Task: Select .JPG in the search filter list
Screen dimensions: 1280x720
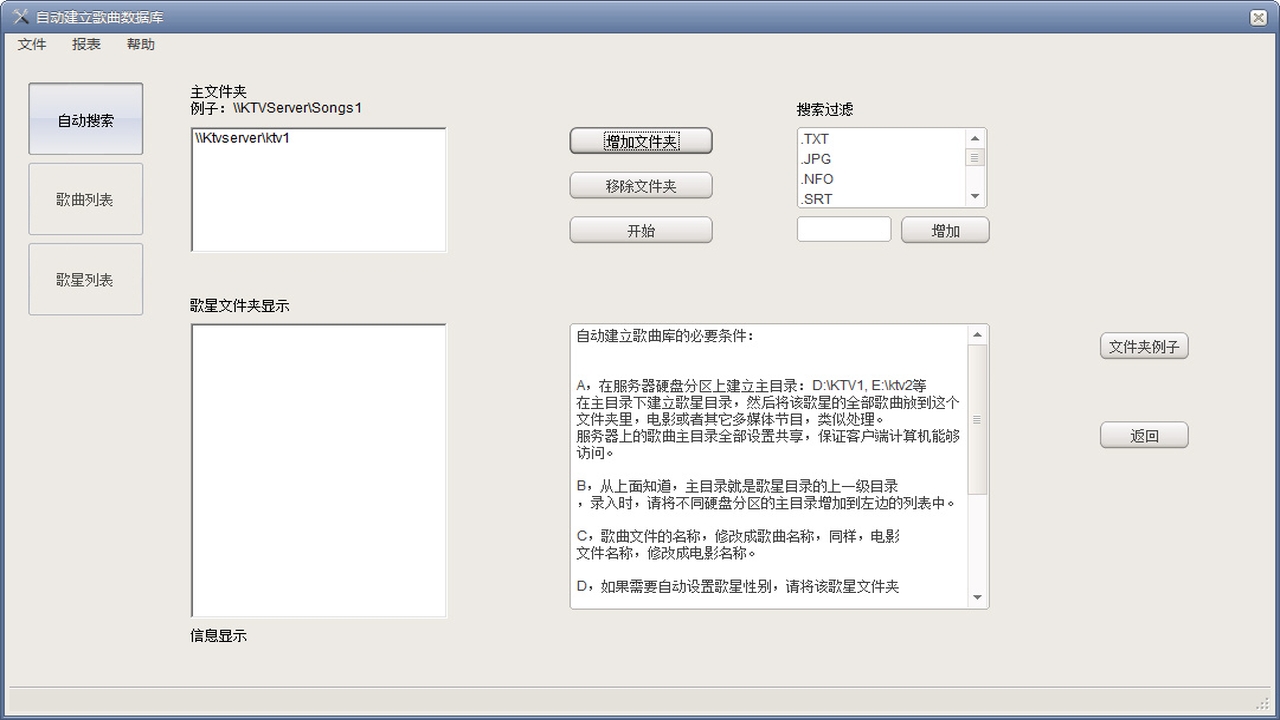Action: (x=816, y=159)
